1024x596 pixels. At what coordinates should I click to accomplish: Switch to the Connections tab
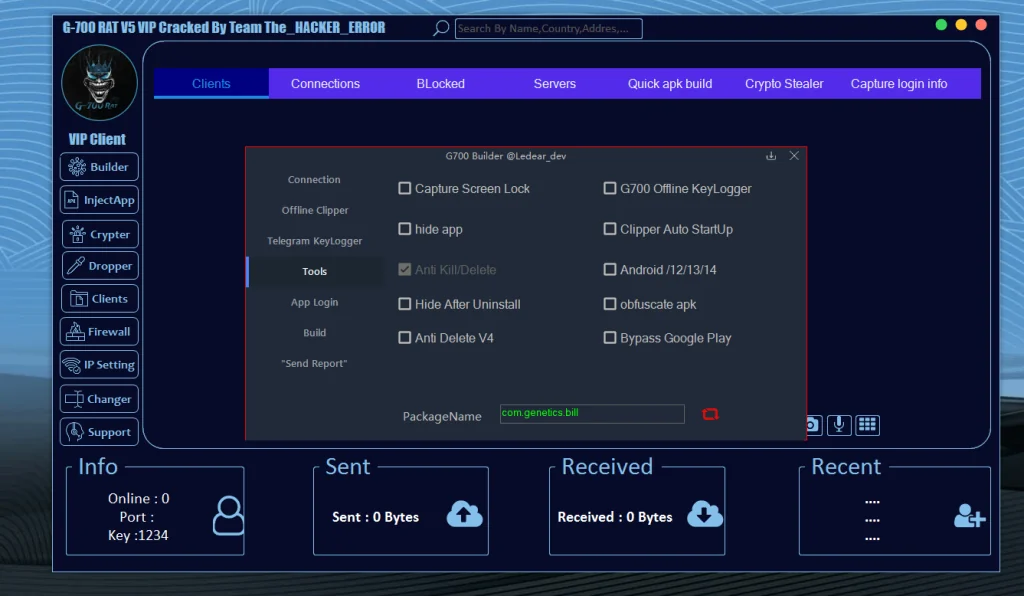pos(325,83)
